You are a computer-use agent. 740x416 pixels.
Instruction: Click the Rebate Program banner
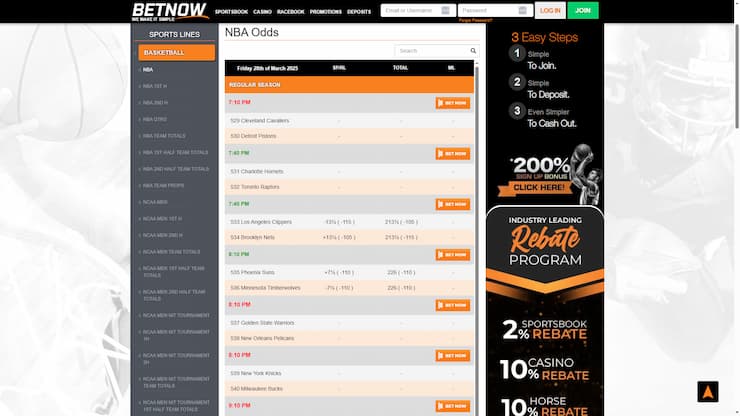[545, 312]
